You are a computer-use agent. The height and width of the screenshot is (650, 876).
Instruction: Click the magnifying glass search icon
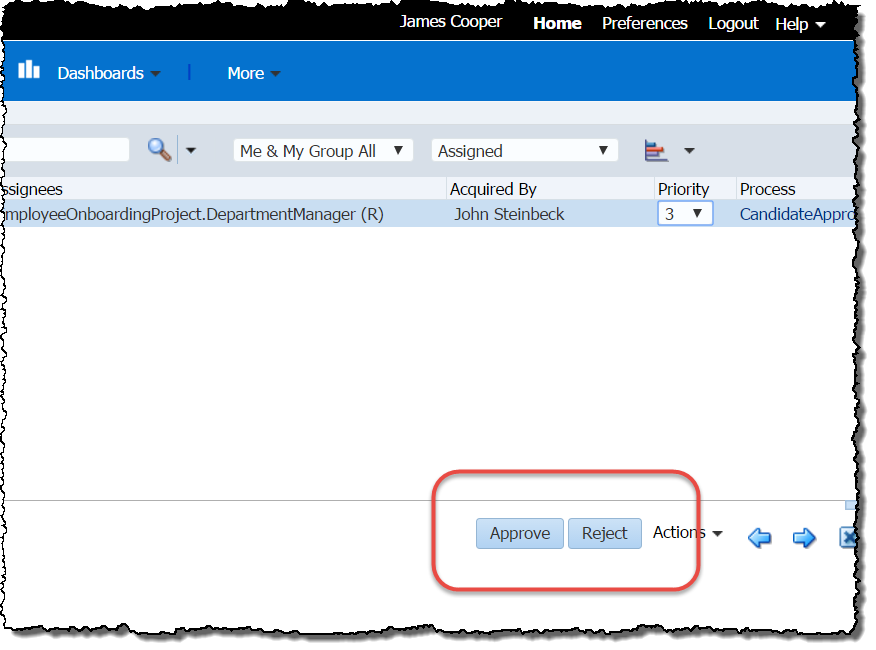(159, 150)
